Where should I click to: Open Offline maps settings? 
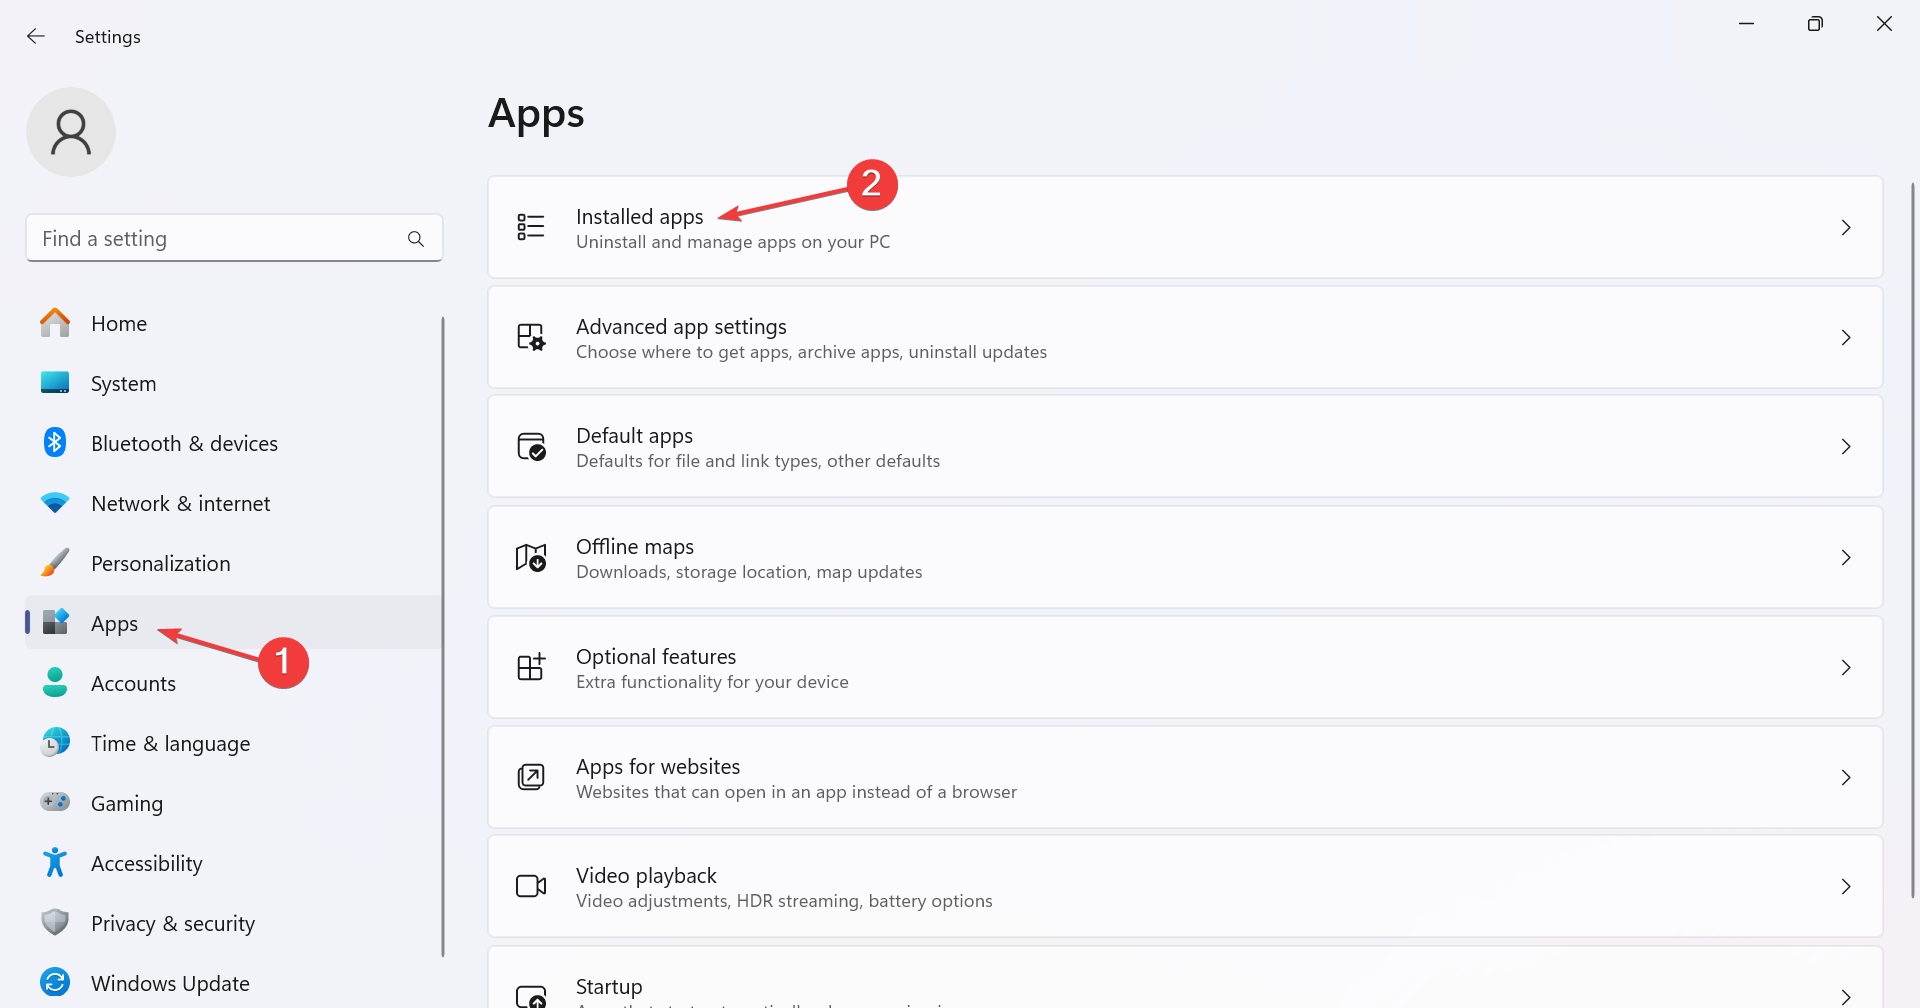click(x=1184, y=558)
